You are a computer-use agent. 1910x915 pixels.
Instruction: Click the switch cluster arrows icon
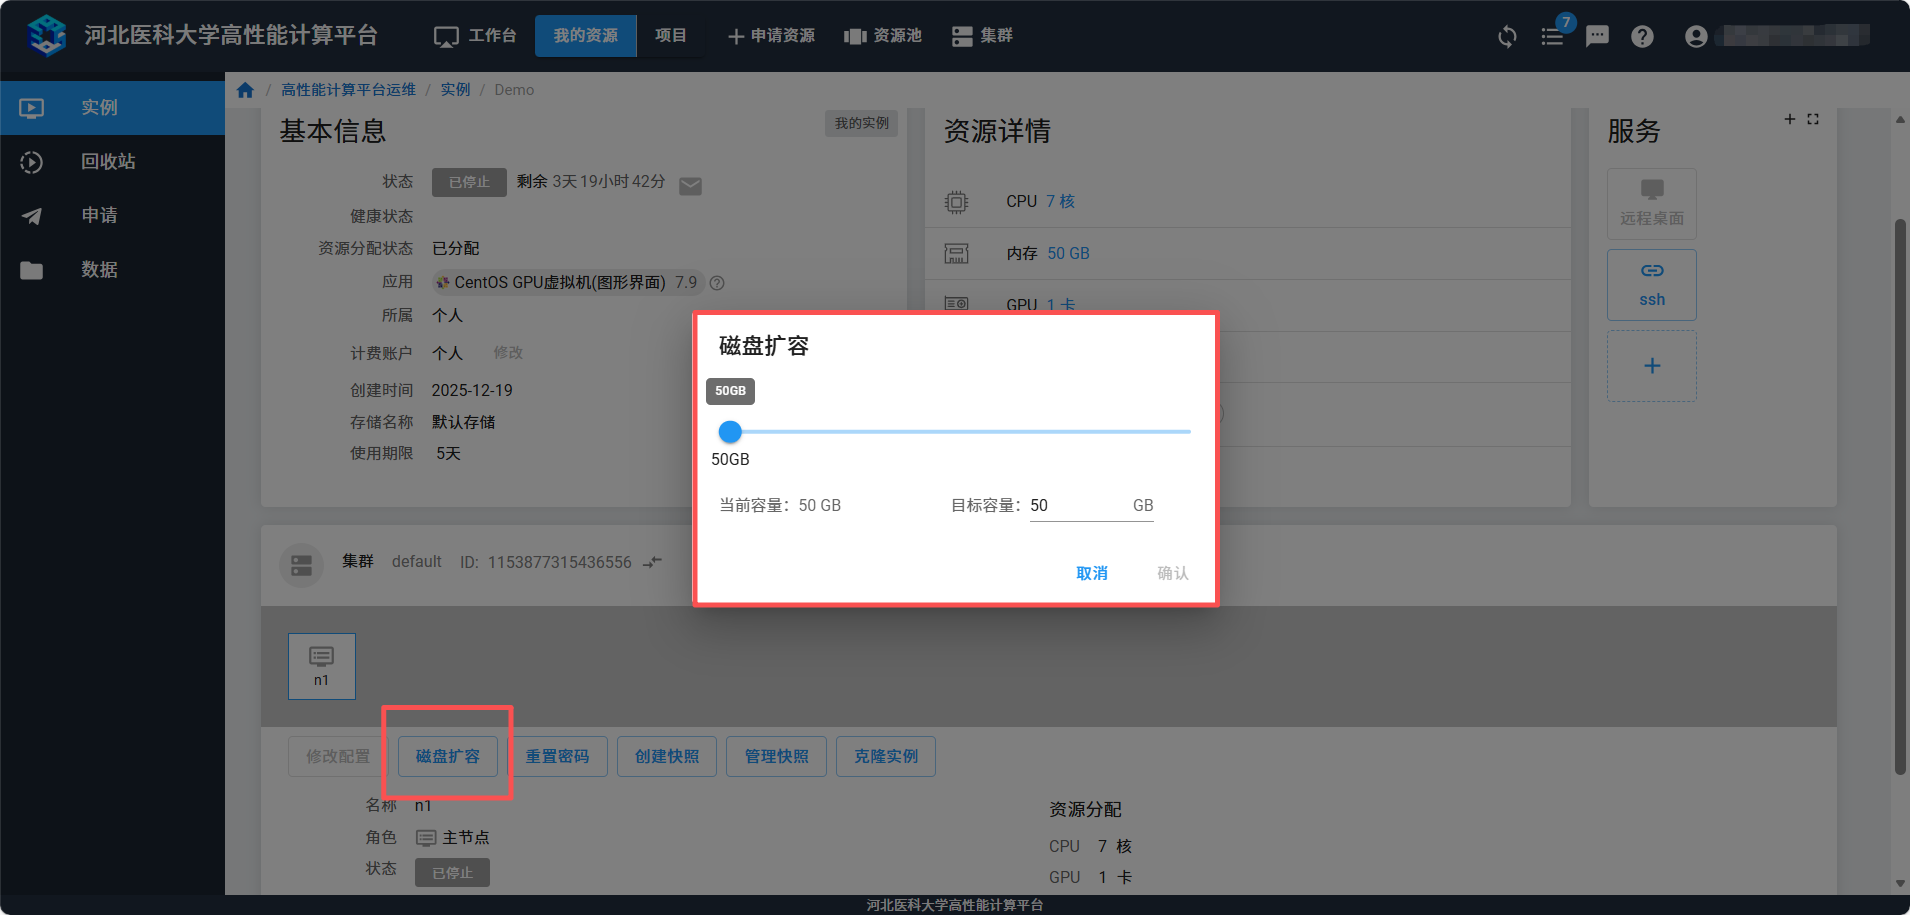[x=653, y=562]
